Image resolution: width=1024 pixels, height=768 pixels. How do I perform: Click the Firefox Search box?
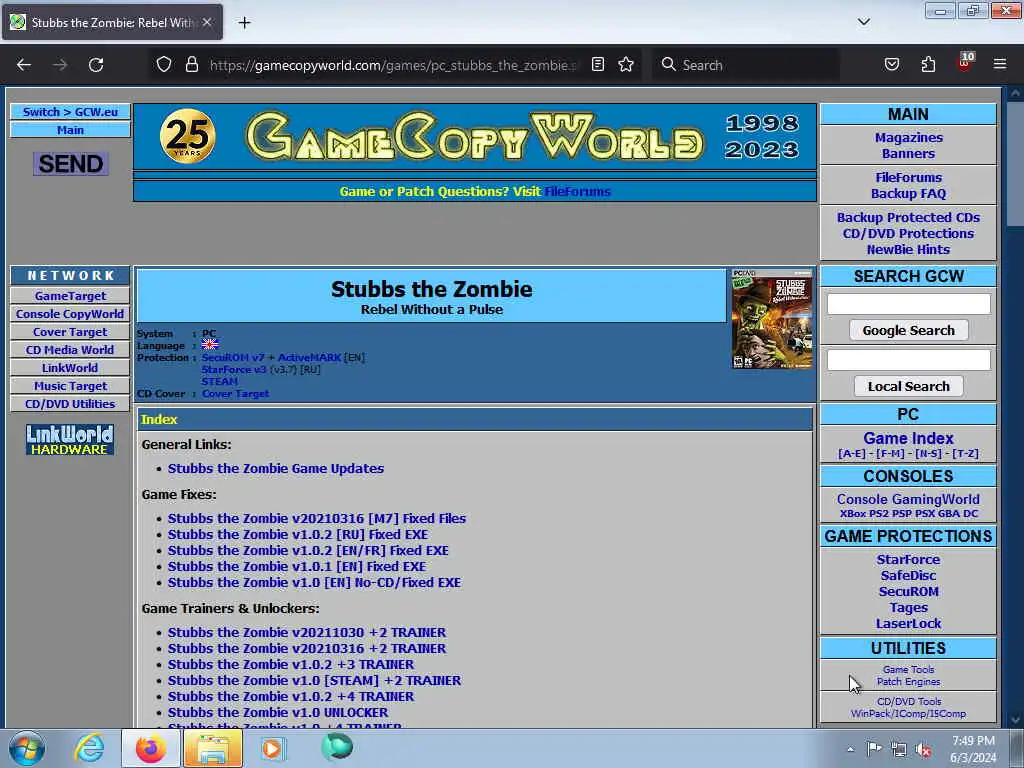pyautogui.click(x=746, y=65)
